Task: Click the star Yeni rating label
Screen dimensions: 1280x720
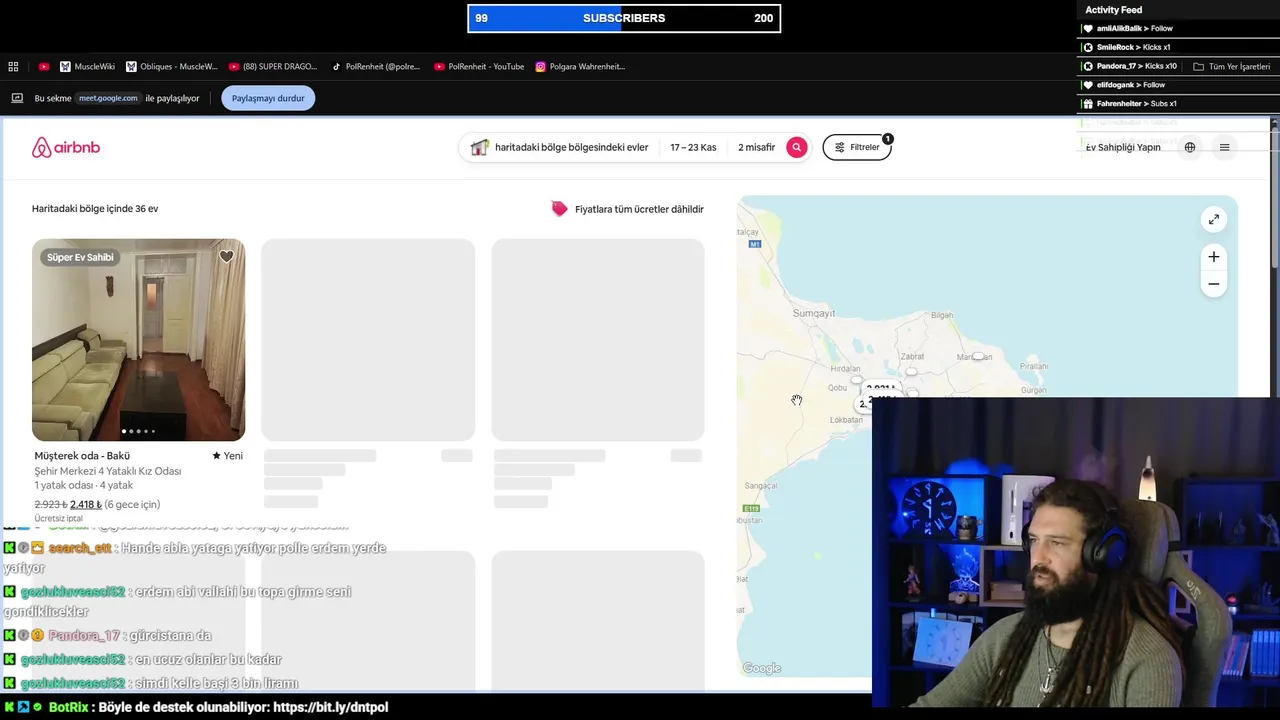Action: (227, 456)
